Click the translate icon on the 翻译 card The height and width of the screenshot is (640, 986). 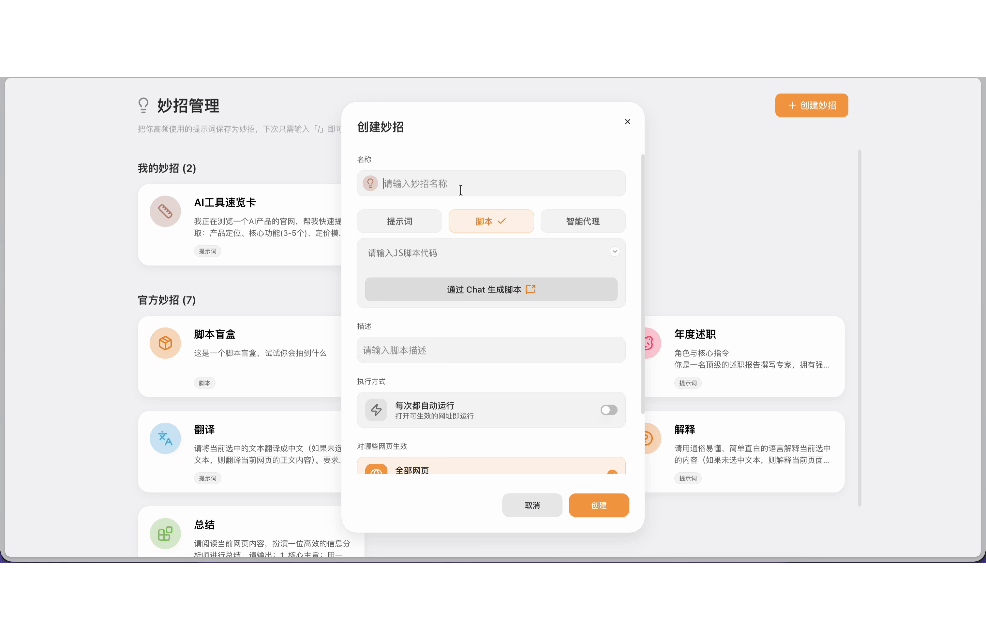[165, 438]
